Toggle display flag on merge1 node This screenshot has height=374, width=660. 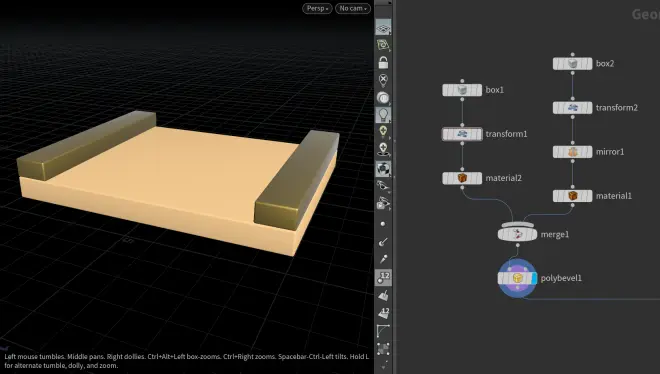[532, 234]
